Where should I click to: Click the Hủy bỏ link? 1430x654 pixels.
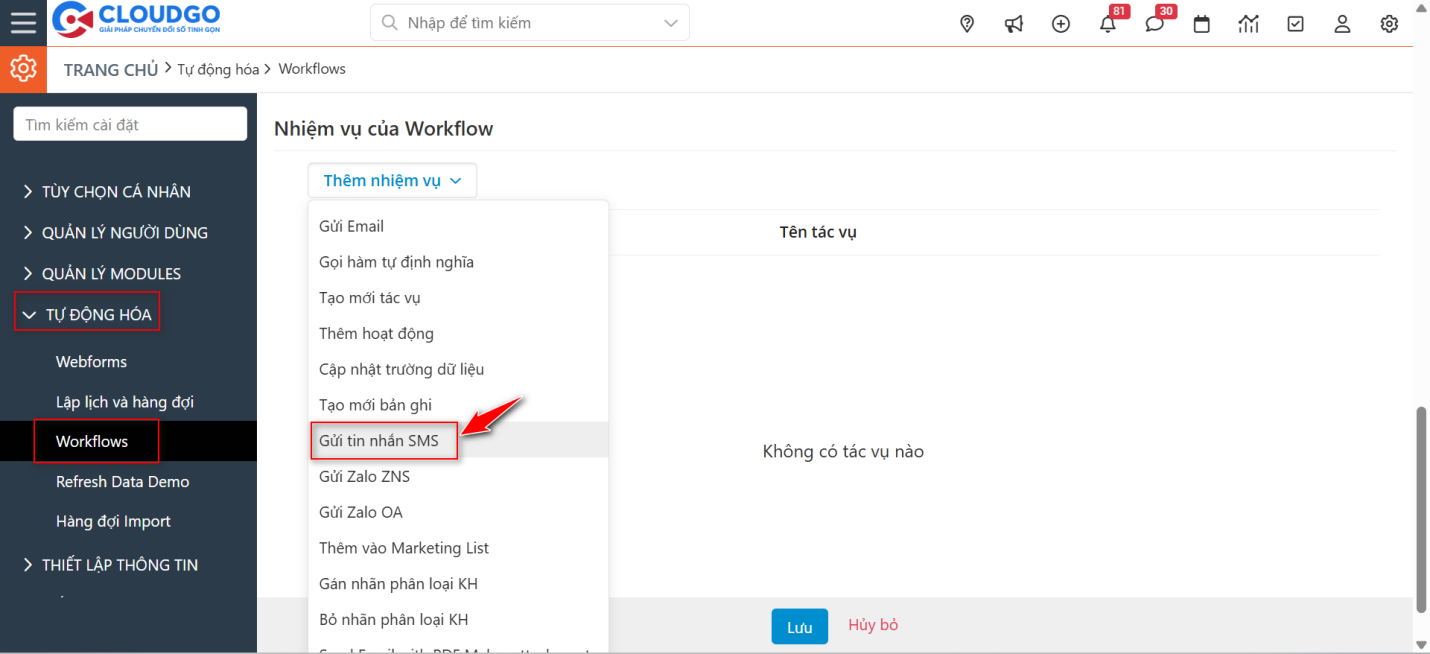pos(872,624)
